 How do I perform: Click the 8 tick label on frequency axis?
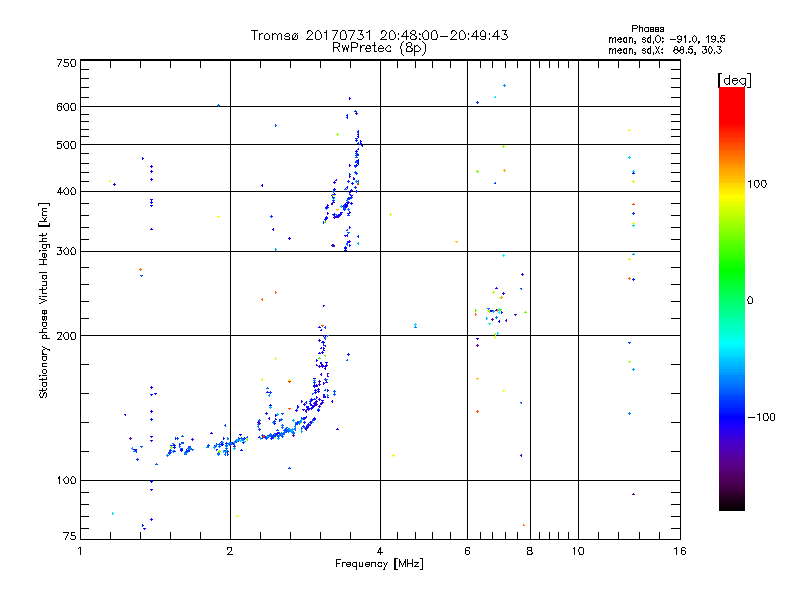click(530, 551)
